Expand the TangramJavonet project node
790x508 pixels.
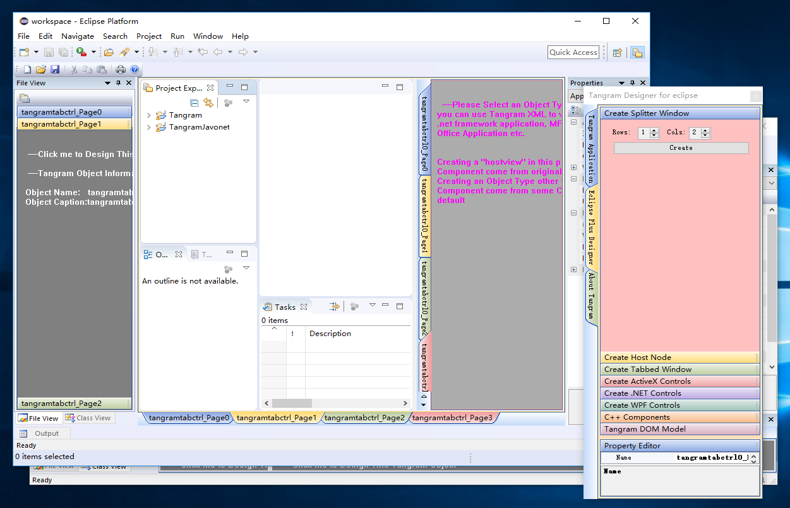[x=149, y=128]
